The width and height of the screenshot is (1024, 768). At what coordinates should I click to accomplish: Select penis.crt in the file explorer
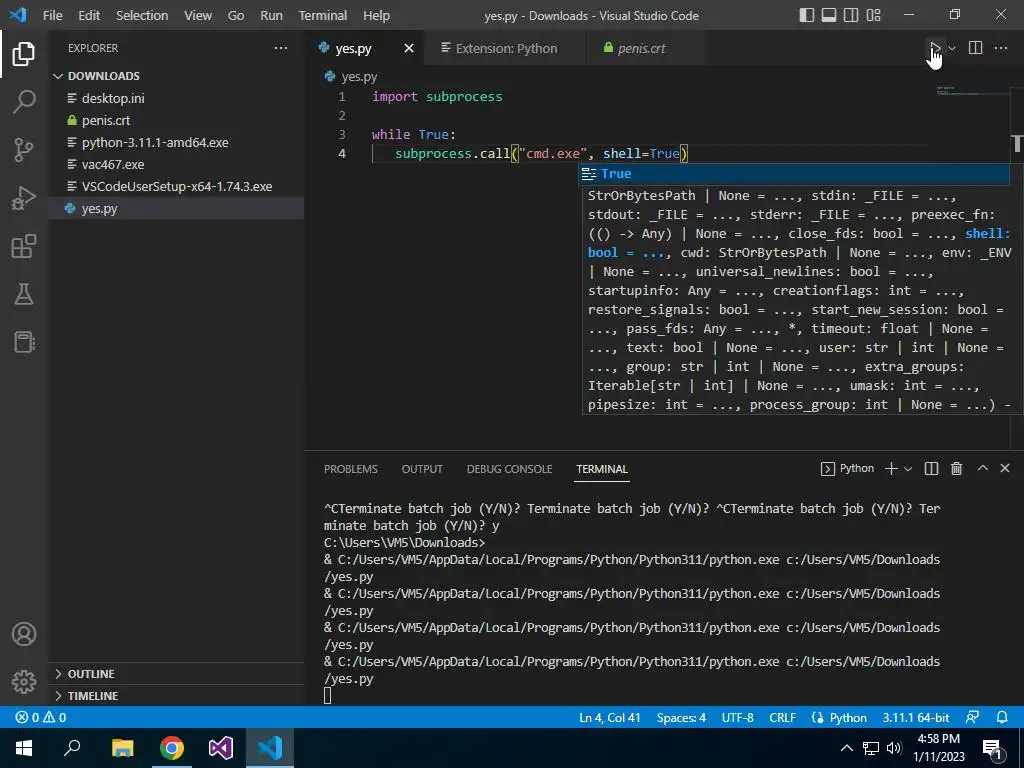176,120
